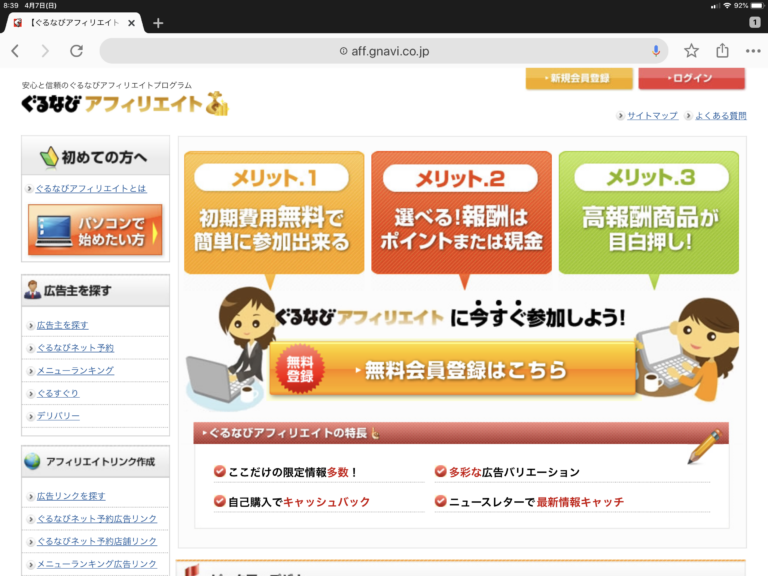This screenshot has width=768, height=576.
Task: Click the メリット.2 red card
Action: click(x=461, y=213)
